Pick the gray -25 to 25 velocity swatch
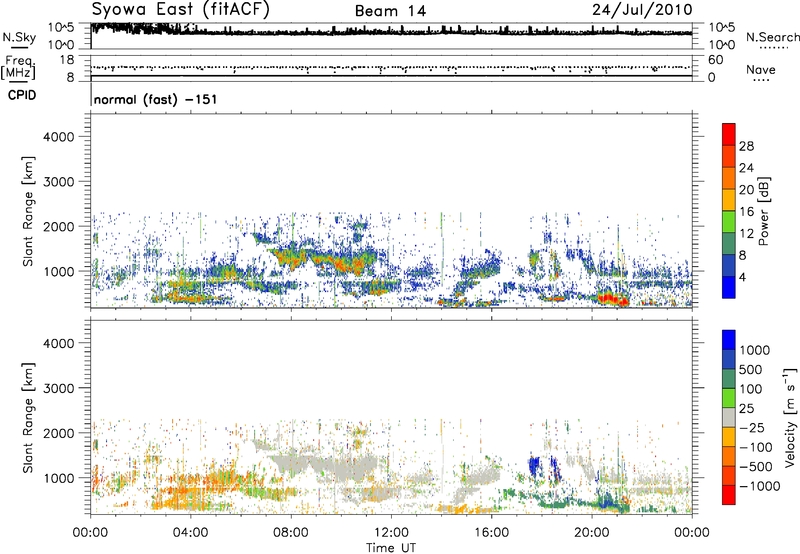 click(729, 418)
